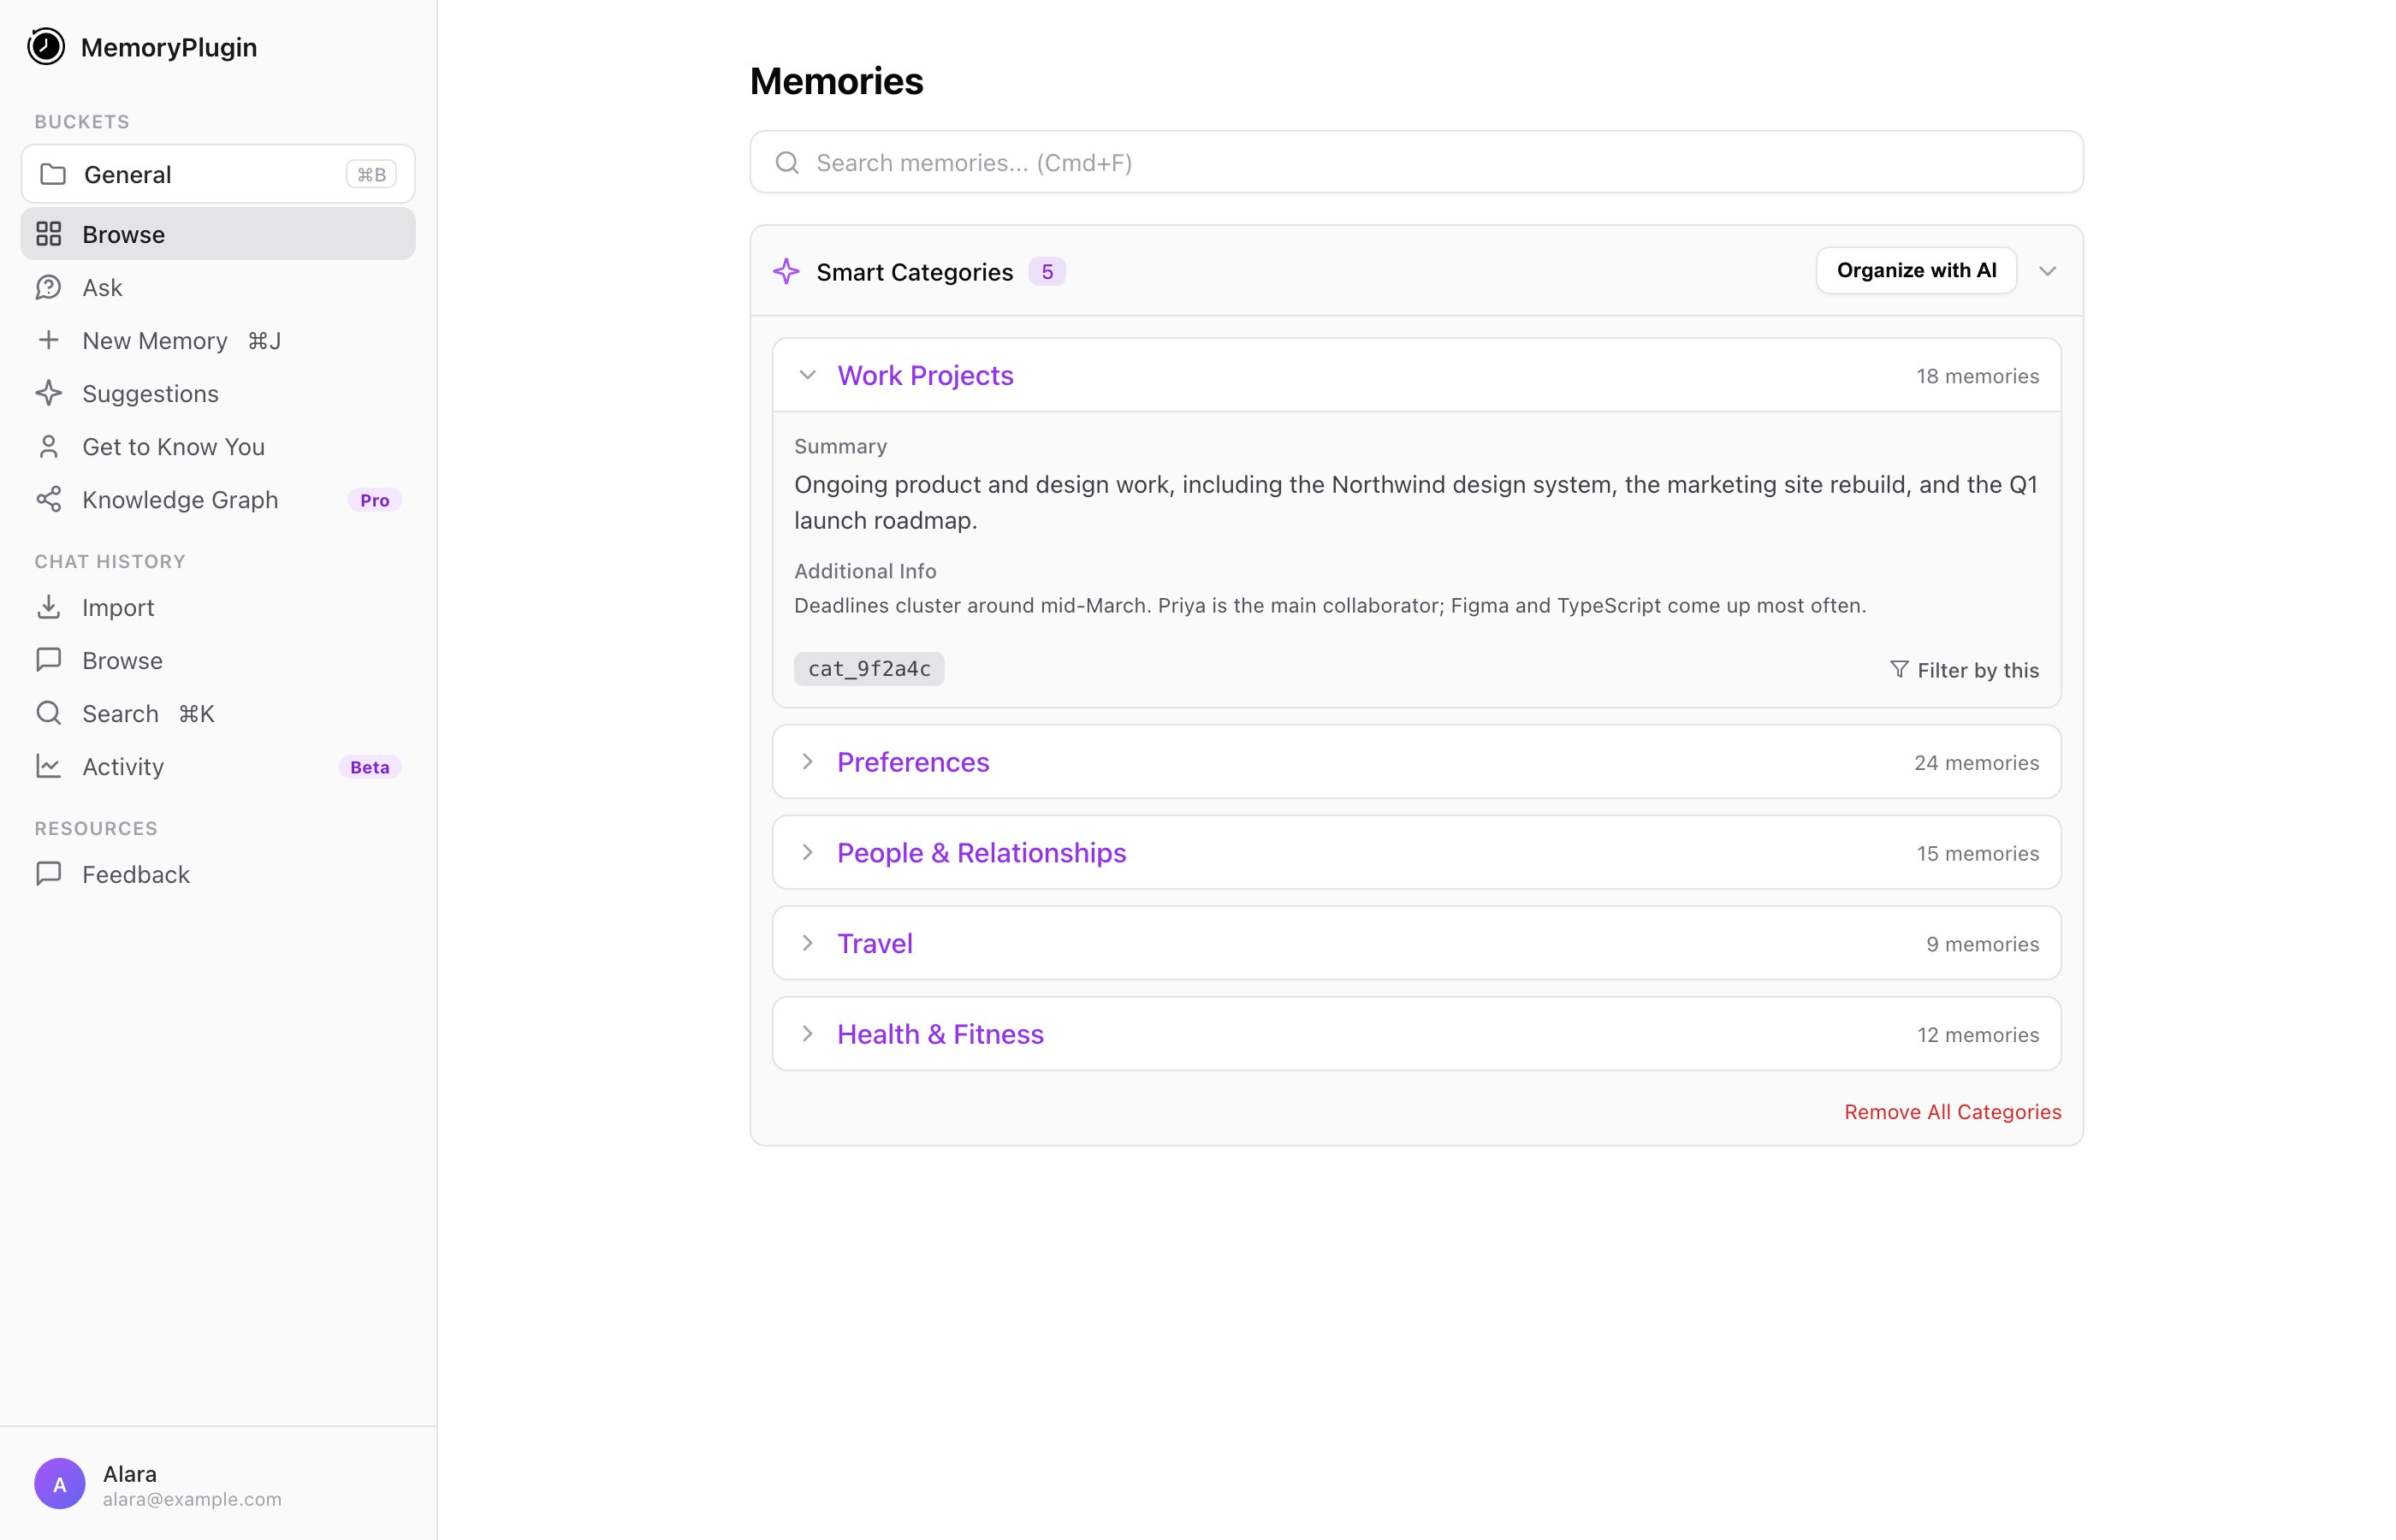Click the Browse grid icon under Buckets
The height and width of the screenshot is (1540, 2396).
point(49,234)
